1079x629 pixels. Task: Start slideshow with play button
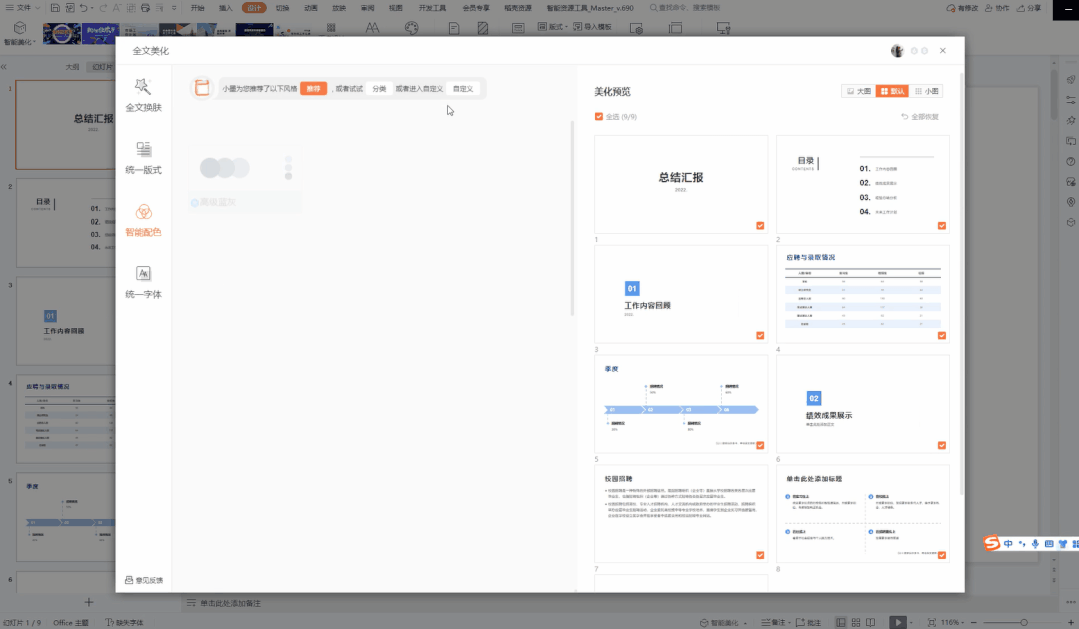(x=897, y=622)
